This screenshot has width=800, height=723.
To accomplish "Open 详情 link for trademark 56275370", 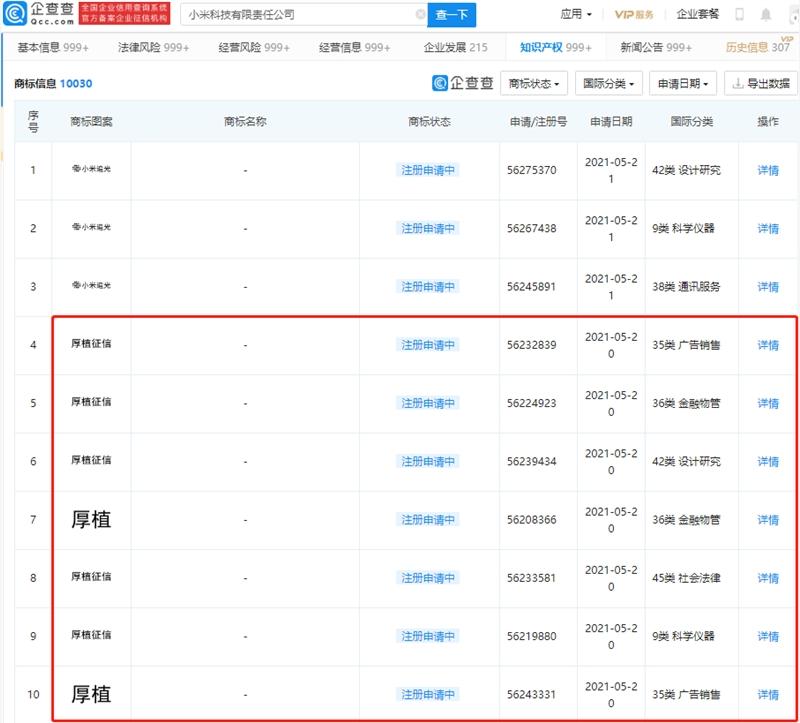I will click(x=767, y=170).
